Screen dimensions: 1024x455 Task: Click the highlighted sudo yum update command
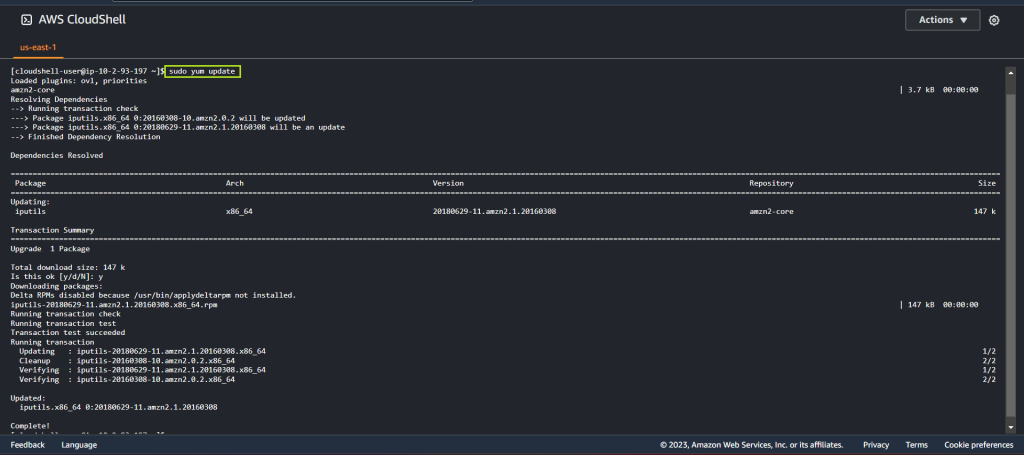pos(201,72)
